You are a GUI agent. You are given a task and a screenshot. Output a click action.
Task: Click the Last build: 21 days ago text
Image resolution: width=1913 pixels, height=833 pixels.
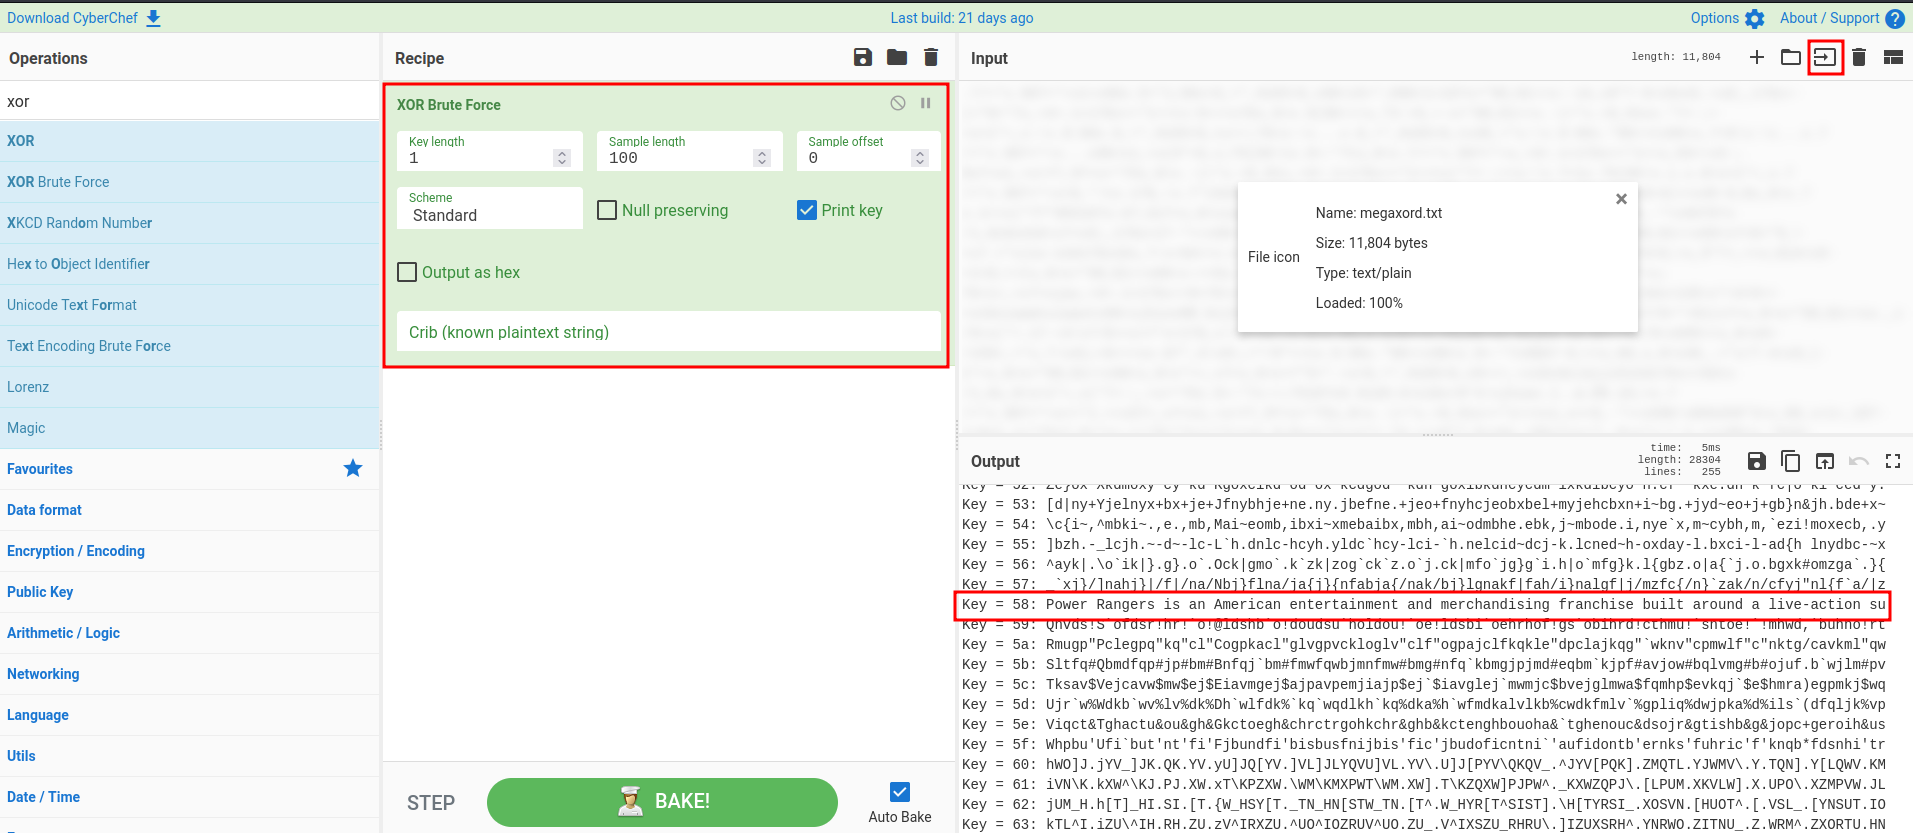(x=962, y=18)
